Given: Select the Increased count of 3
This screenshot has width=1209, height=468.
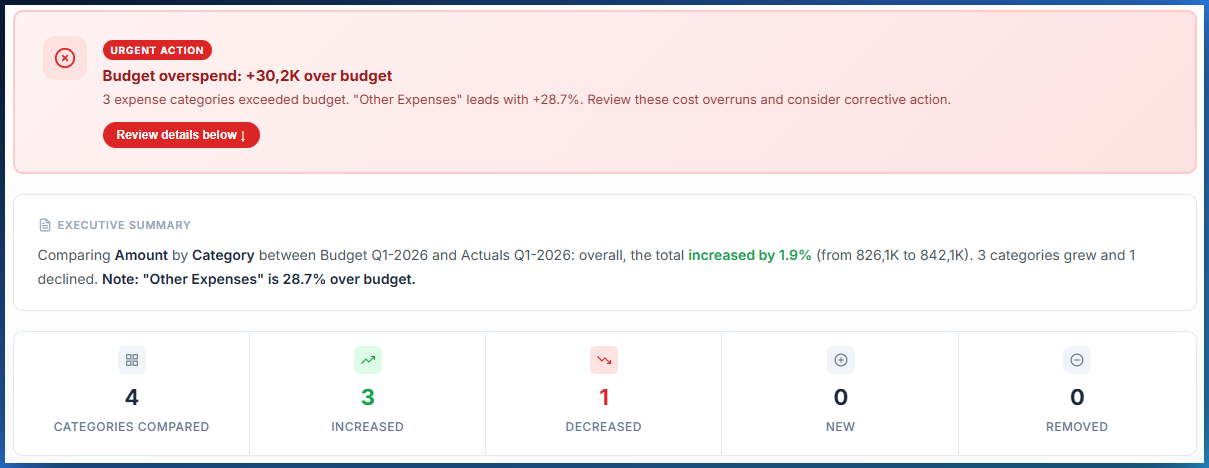Looking at the screenshot, I should pyautogui.click(x=368, y=397).
